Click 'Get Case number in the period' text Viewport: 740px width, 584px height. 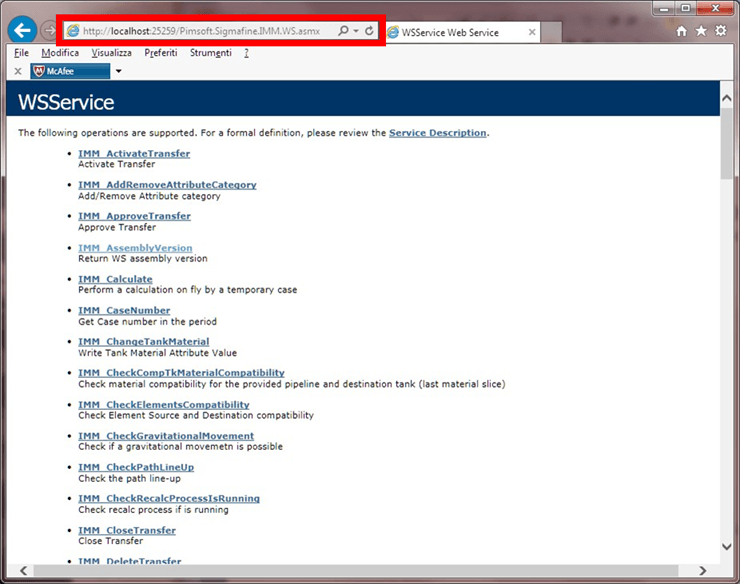pyautogui.click(x=147, y=322)
